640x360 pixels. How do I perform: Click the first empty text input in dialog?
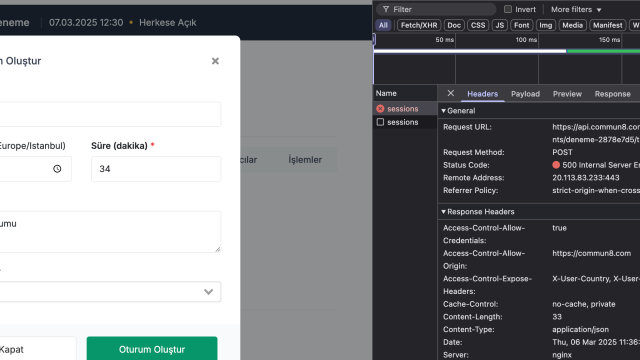[x=110, y=114]
